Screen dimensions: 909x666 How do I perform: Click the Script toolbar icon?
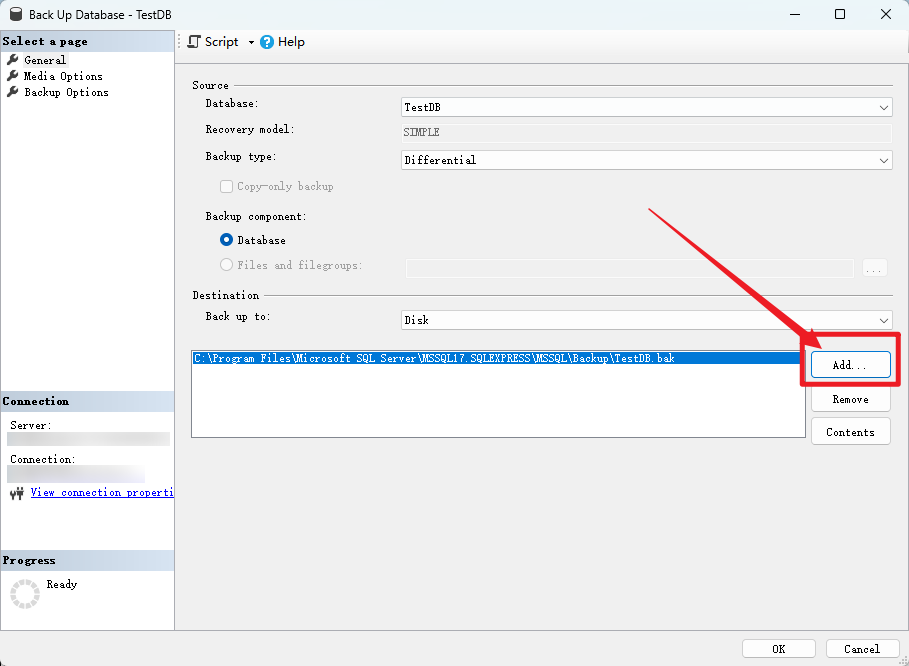point(194,42)
